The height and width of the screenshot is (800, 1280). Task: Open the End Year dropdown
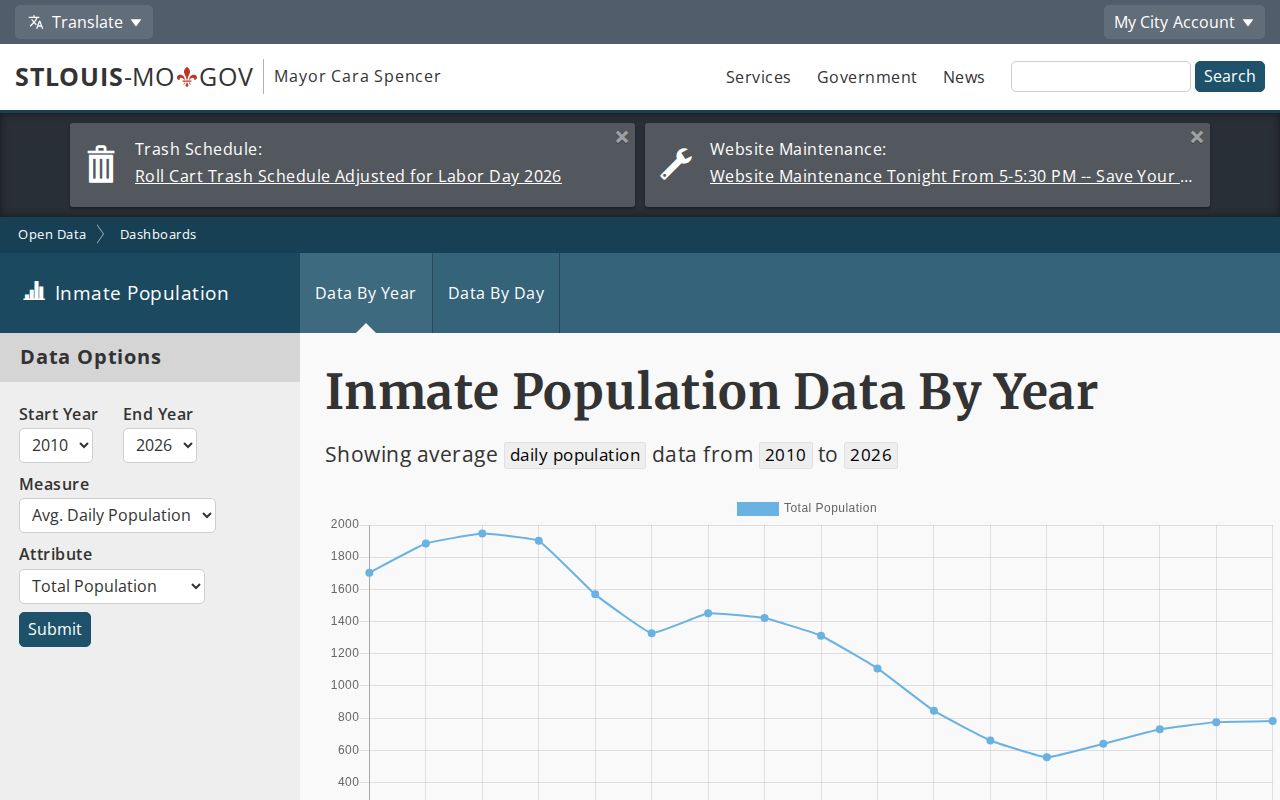160,445
